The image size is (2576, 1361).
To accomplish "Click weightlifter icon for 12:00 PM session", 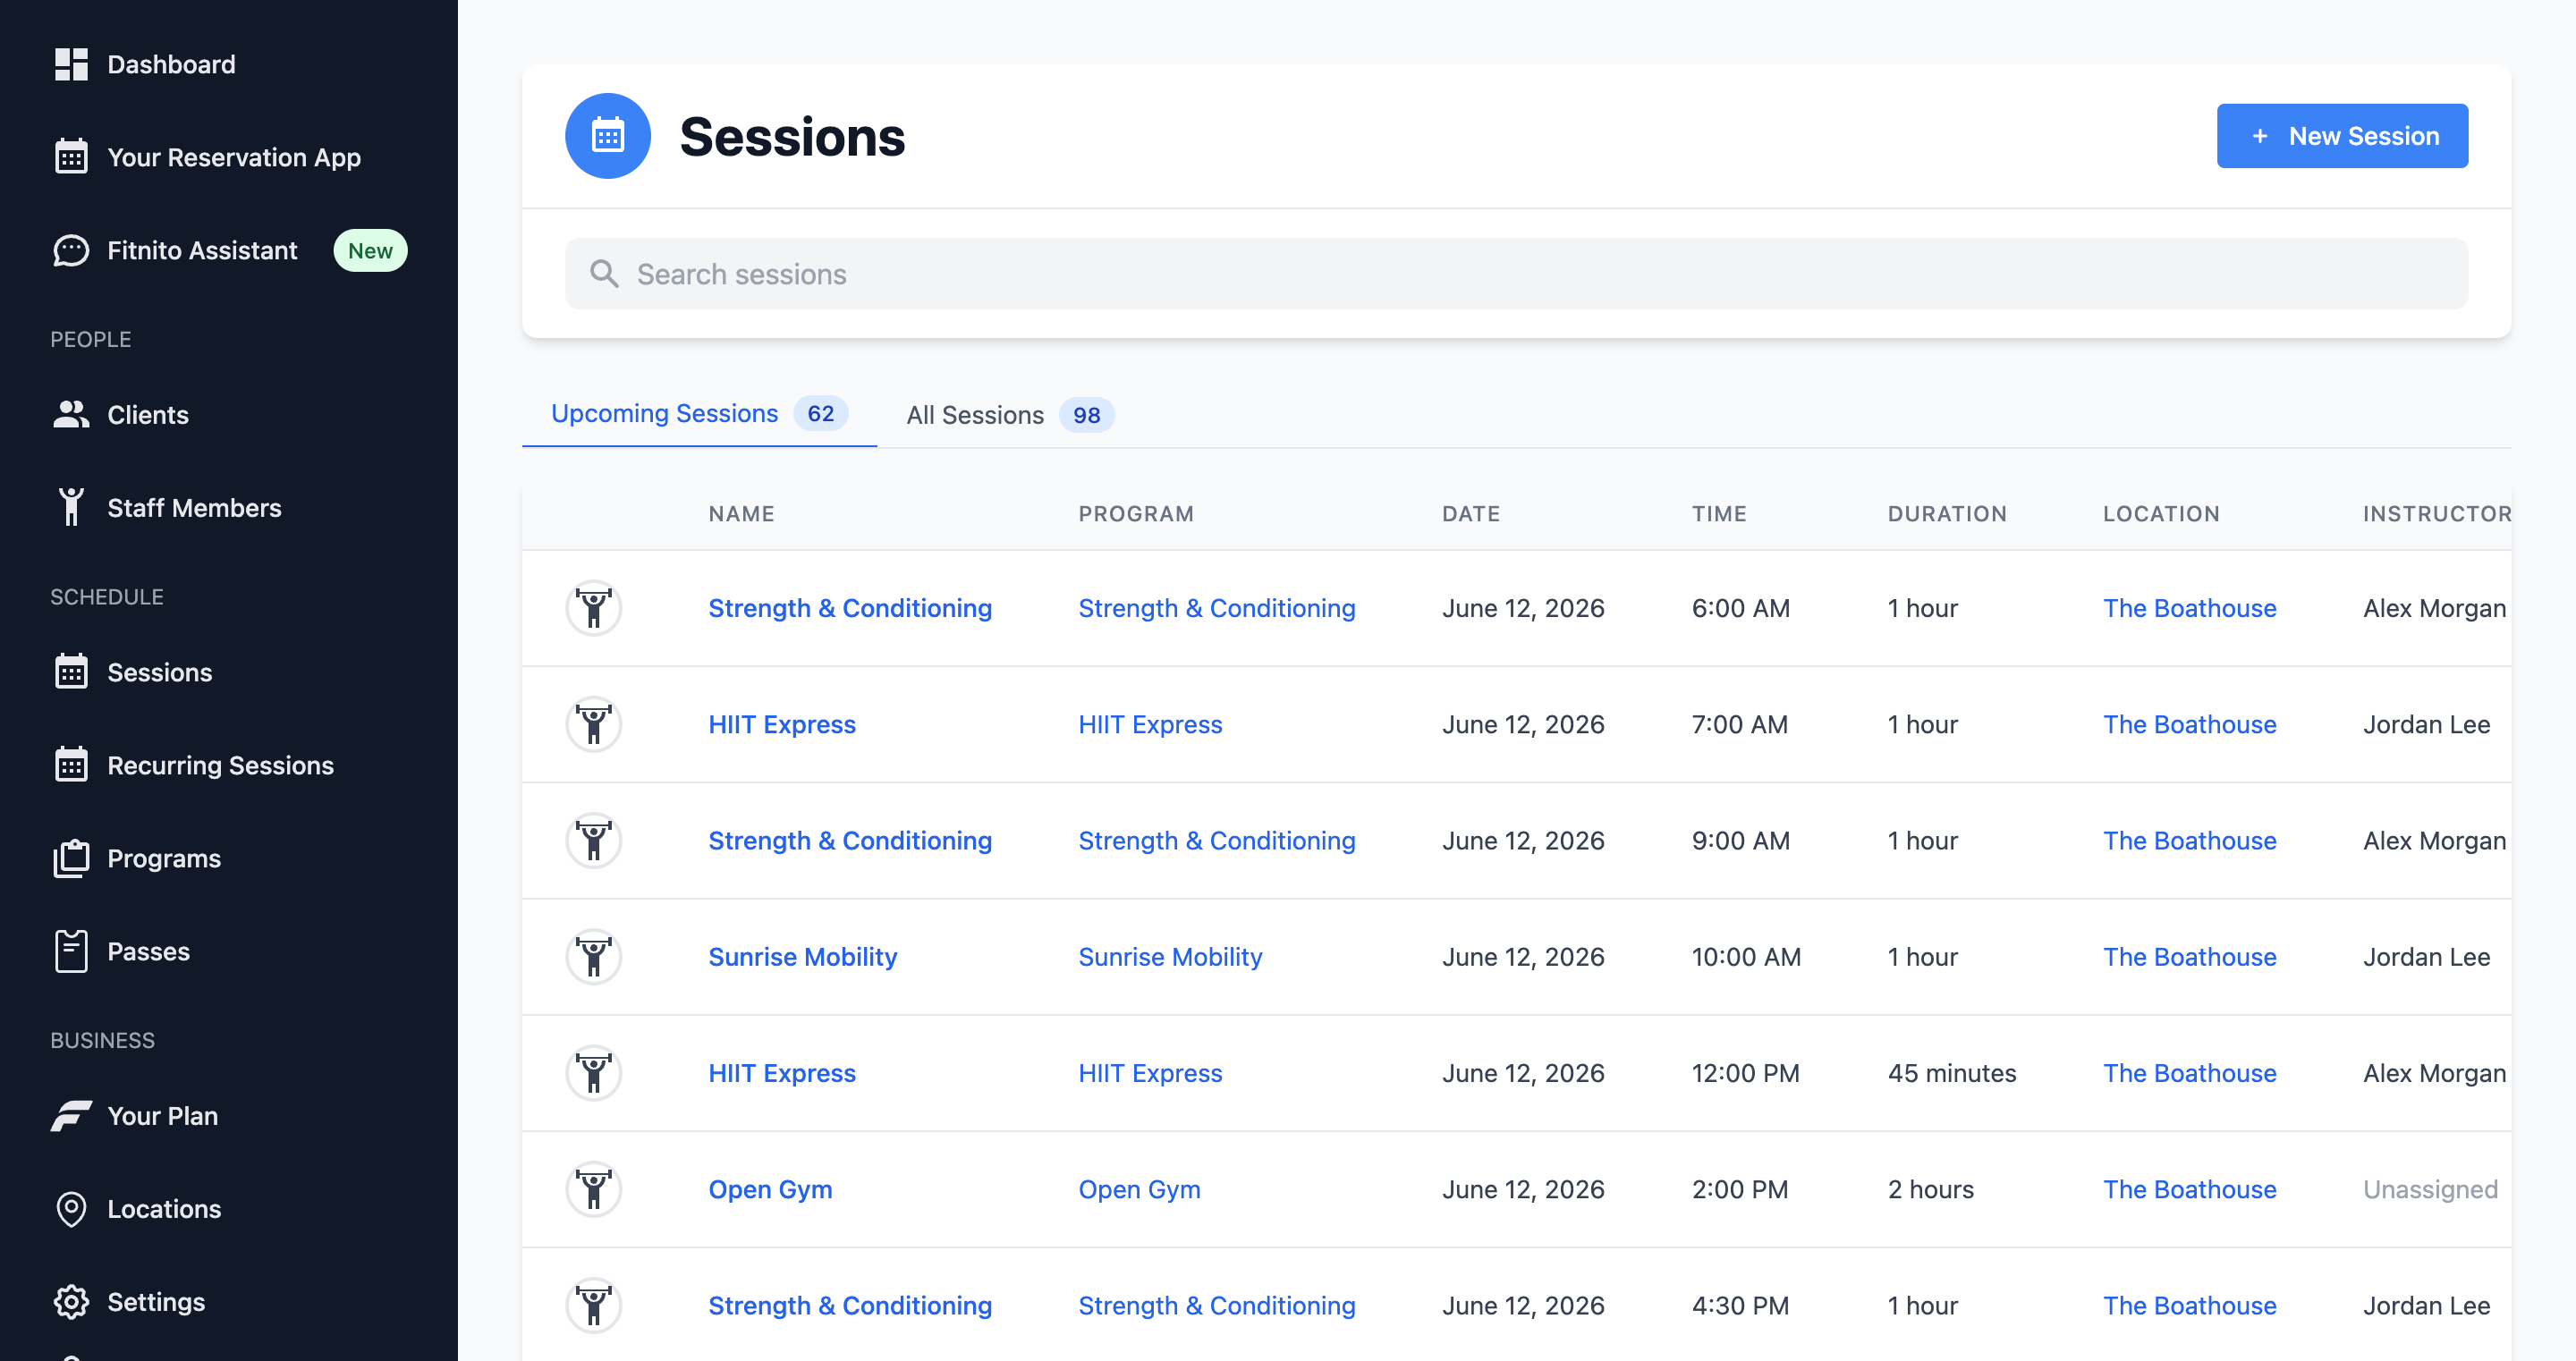I will 594,1073.
